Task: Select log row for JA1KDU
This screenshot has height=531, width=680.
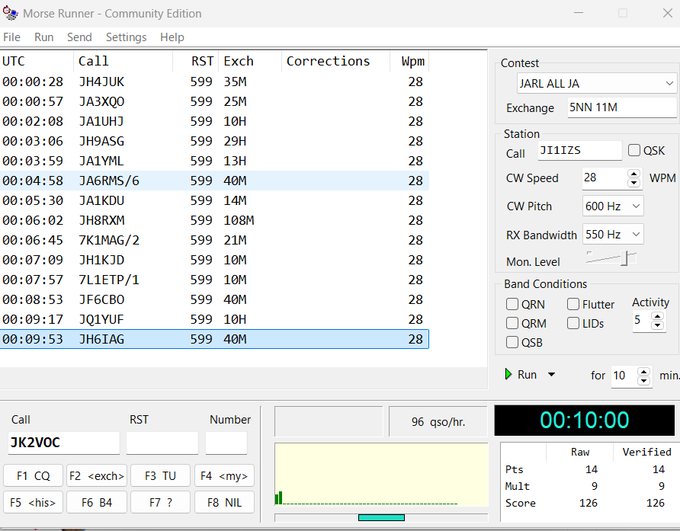Action: pyautogui.click(x=214, y=200)
